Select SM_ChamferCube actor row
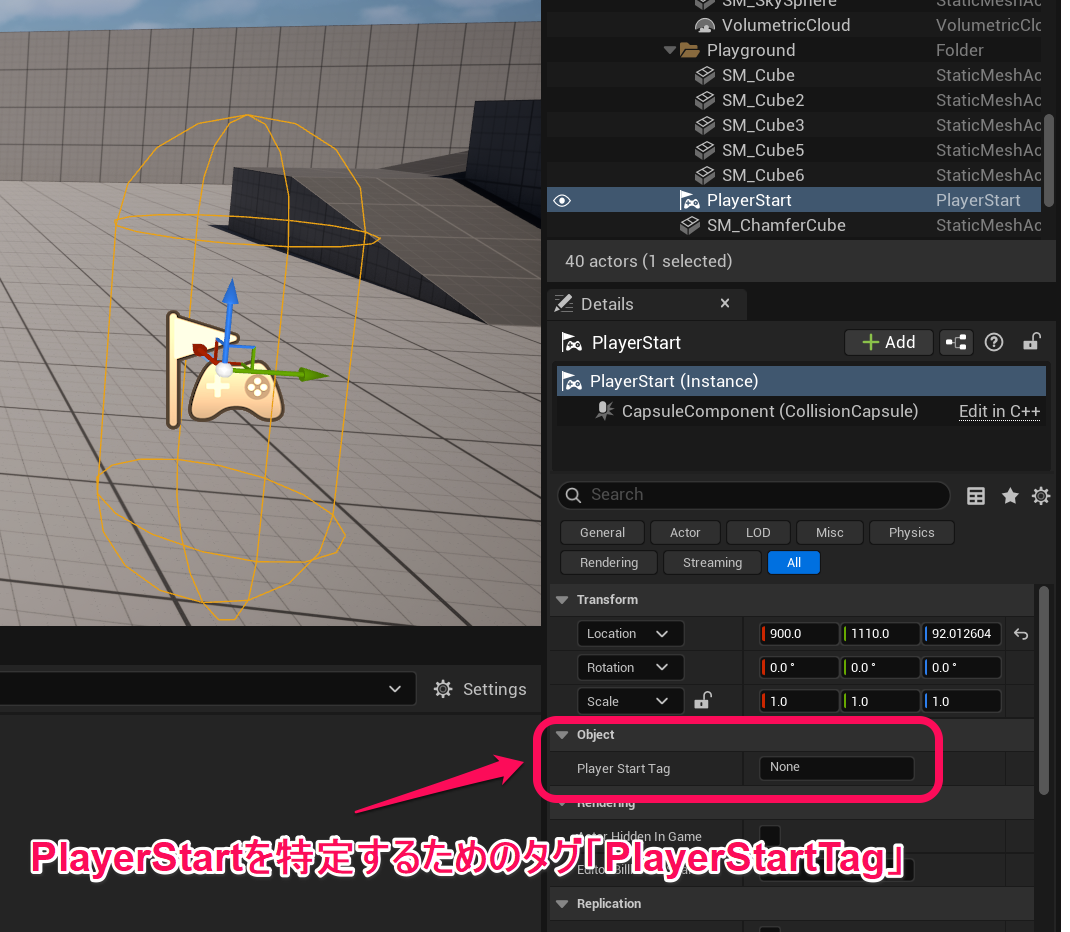1070x932 pixels. [x=794, y=225]
